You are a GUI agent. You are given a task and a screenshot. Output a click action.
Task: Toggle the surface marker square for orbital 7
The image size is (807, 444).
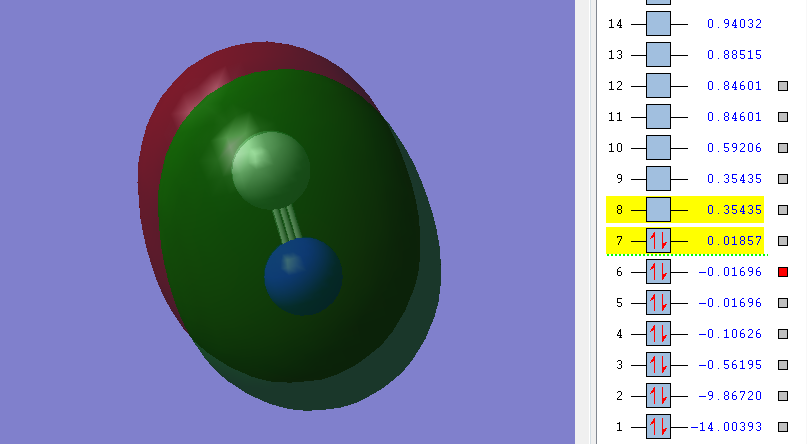pos(783,241)
